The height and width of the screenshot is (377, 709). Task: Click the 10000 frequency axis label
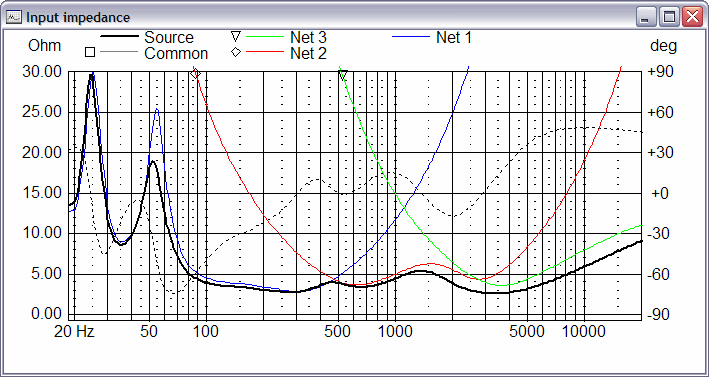pyautogui.click(x=585, y=332)
